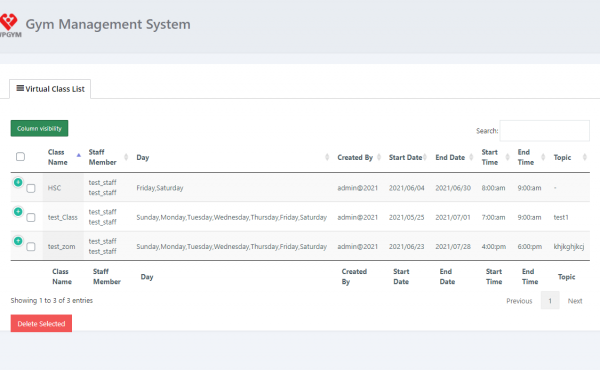Check the test_Class row checkbox
The height and width of the screenshot is (370, 600).
[31, 218]
